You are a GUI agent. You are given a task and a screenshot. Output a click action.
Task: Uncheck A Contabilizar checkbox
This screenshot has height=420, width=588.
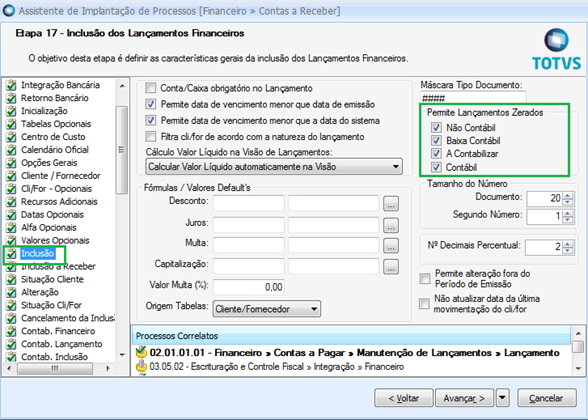[436, 154]
